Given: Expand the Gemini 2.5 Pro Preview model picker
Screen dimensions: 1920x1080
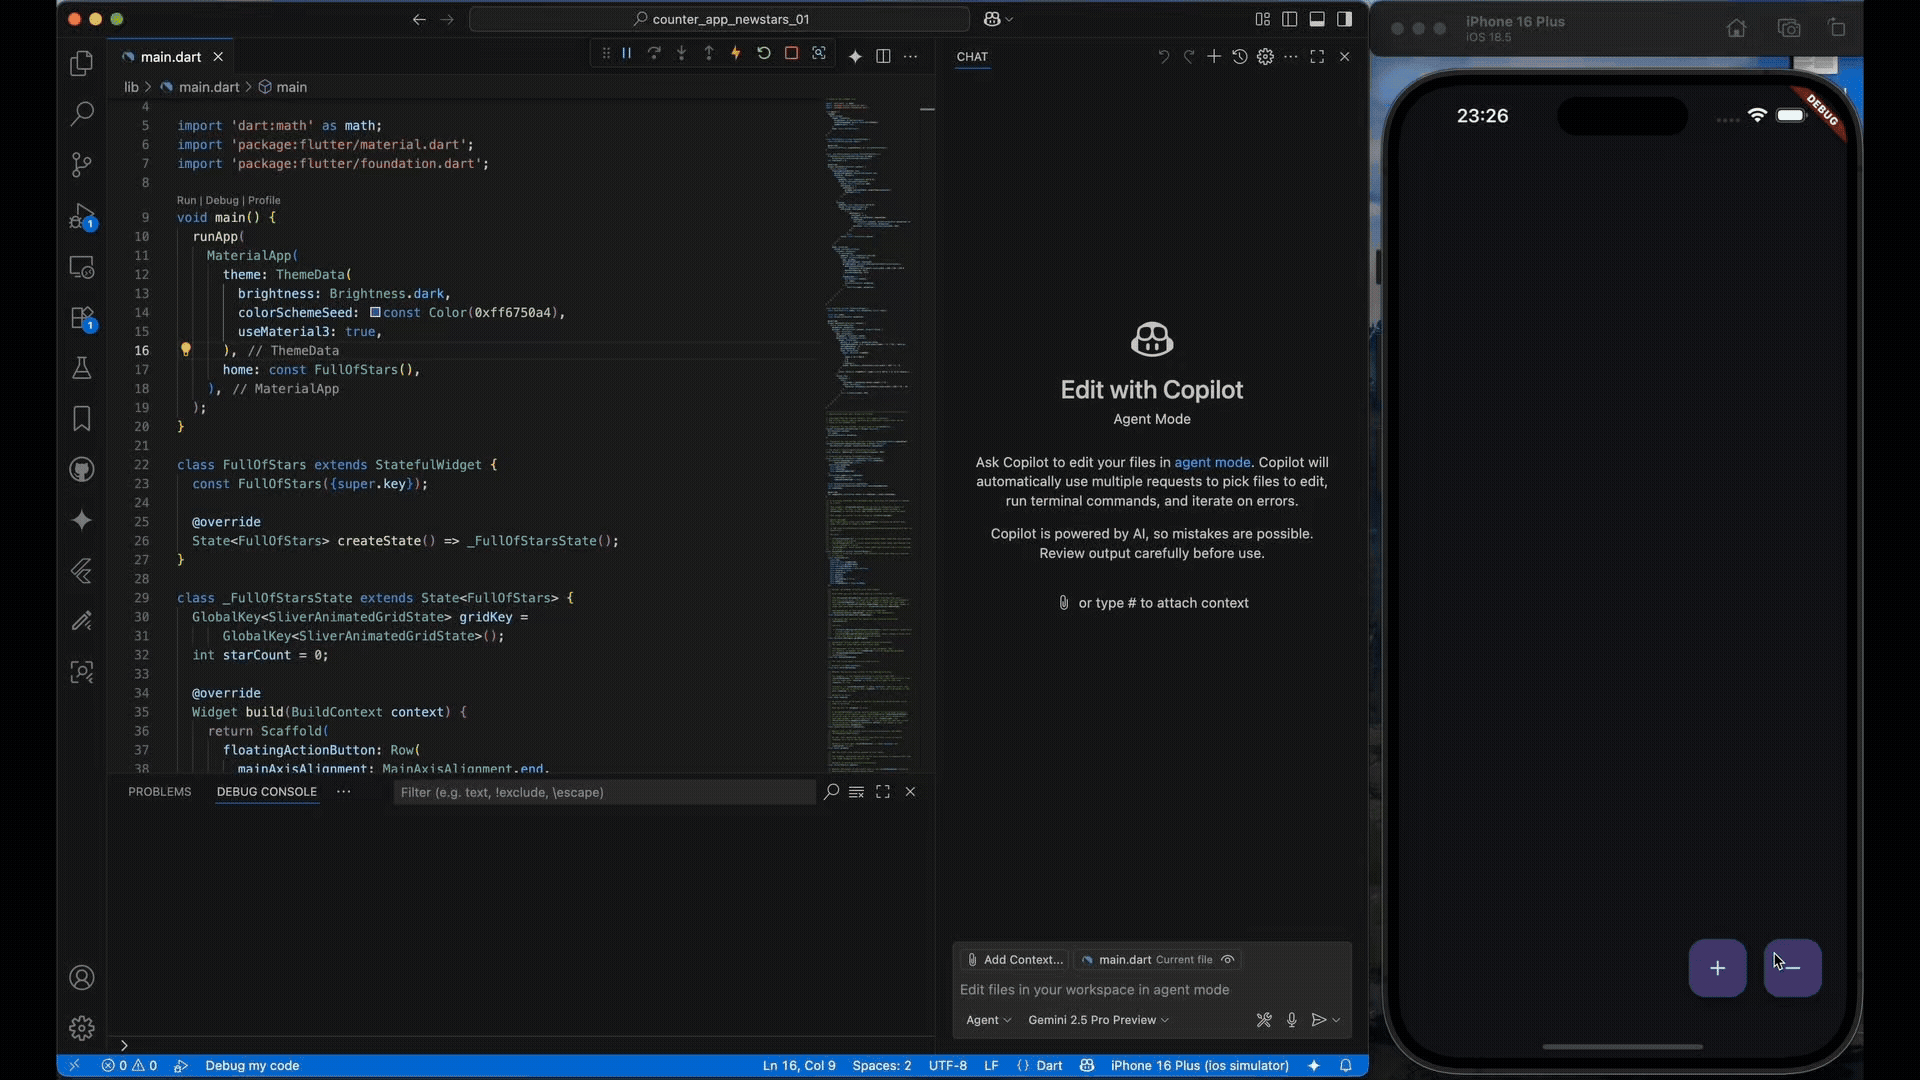Looking at the screenshot, I should pyautogui.click(x=1098, y=1020).
